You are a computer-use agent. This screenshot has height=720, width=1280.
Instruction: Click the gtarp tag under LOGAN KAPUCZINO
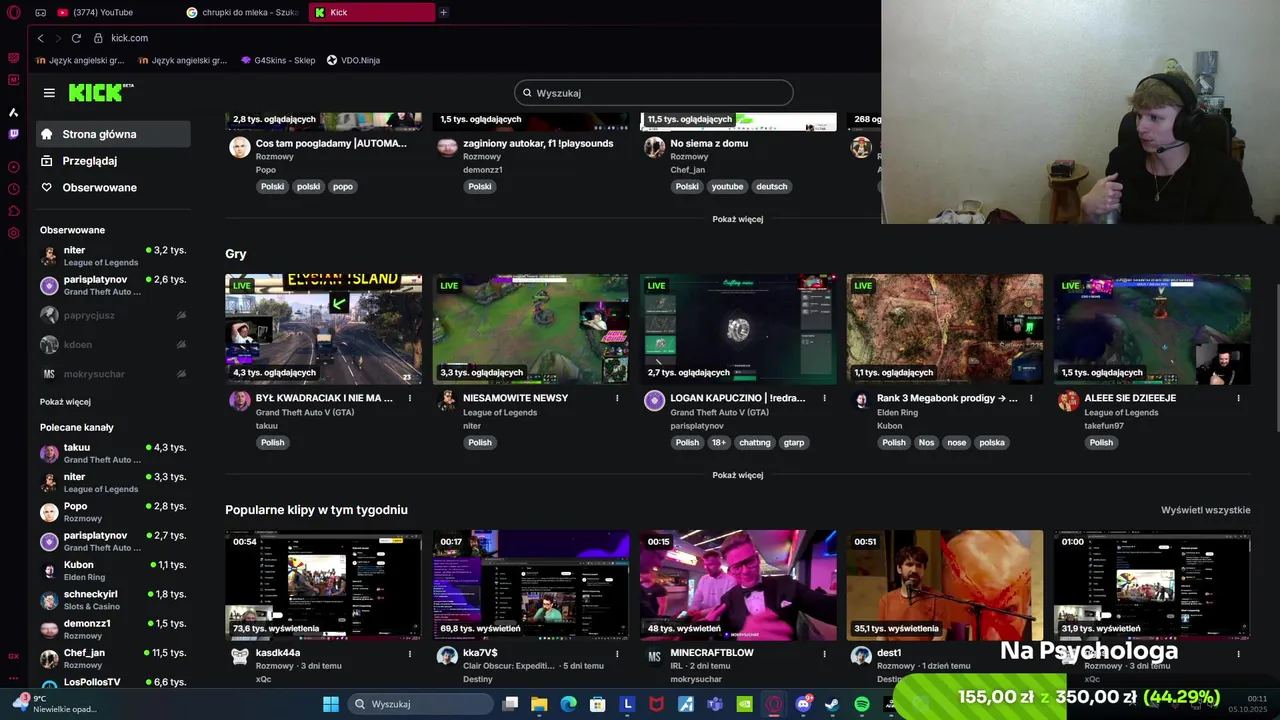point(794,442)
